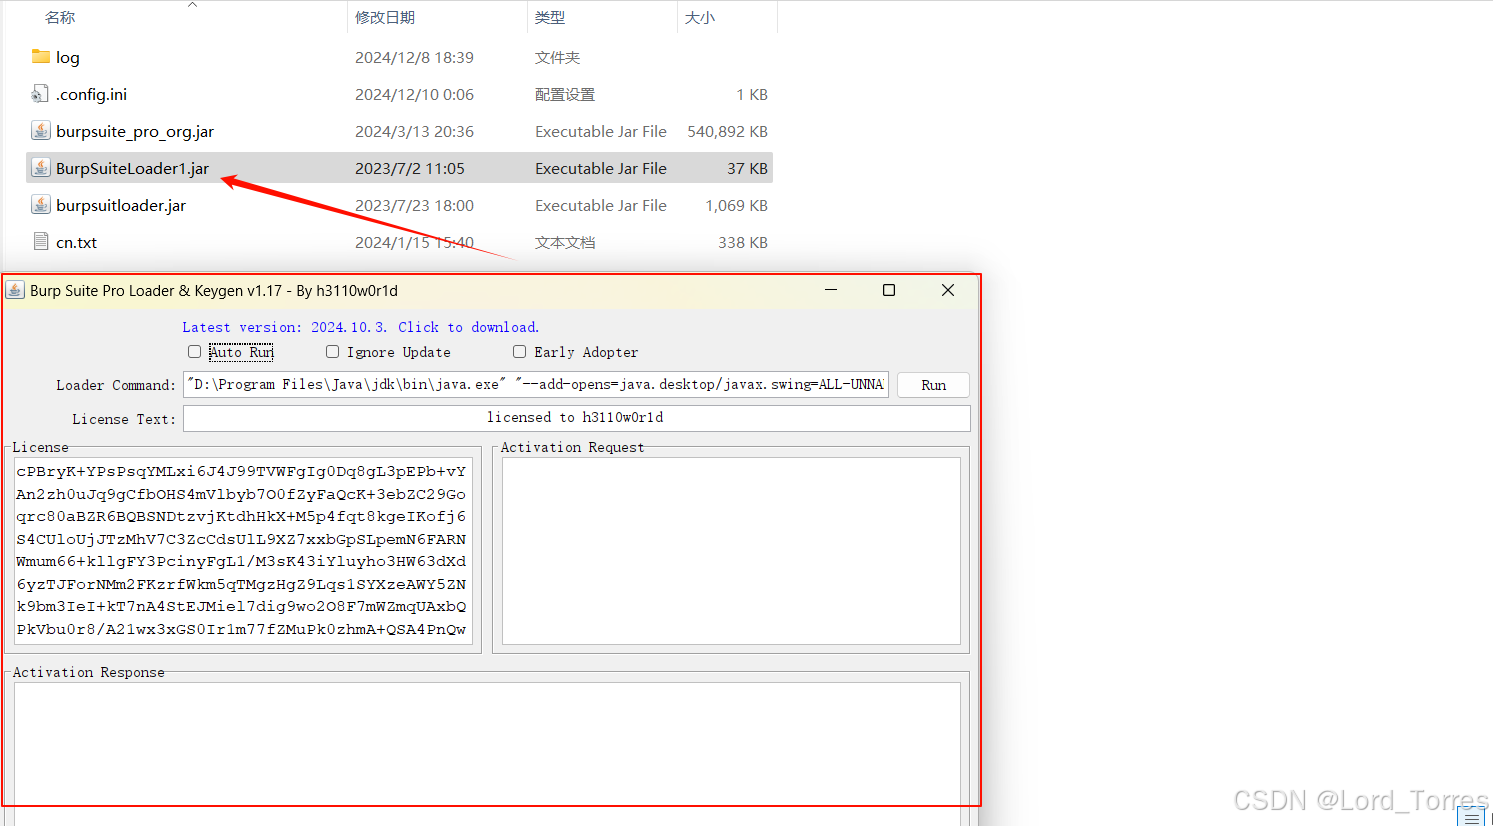Click the 2024/12/8 18:39 date cell
Viewport: 1493px width, 826px height.
[x=414, y=57]
